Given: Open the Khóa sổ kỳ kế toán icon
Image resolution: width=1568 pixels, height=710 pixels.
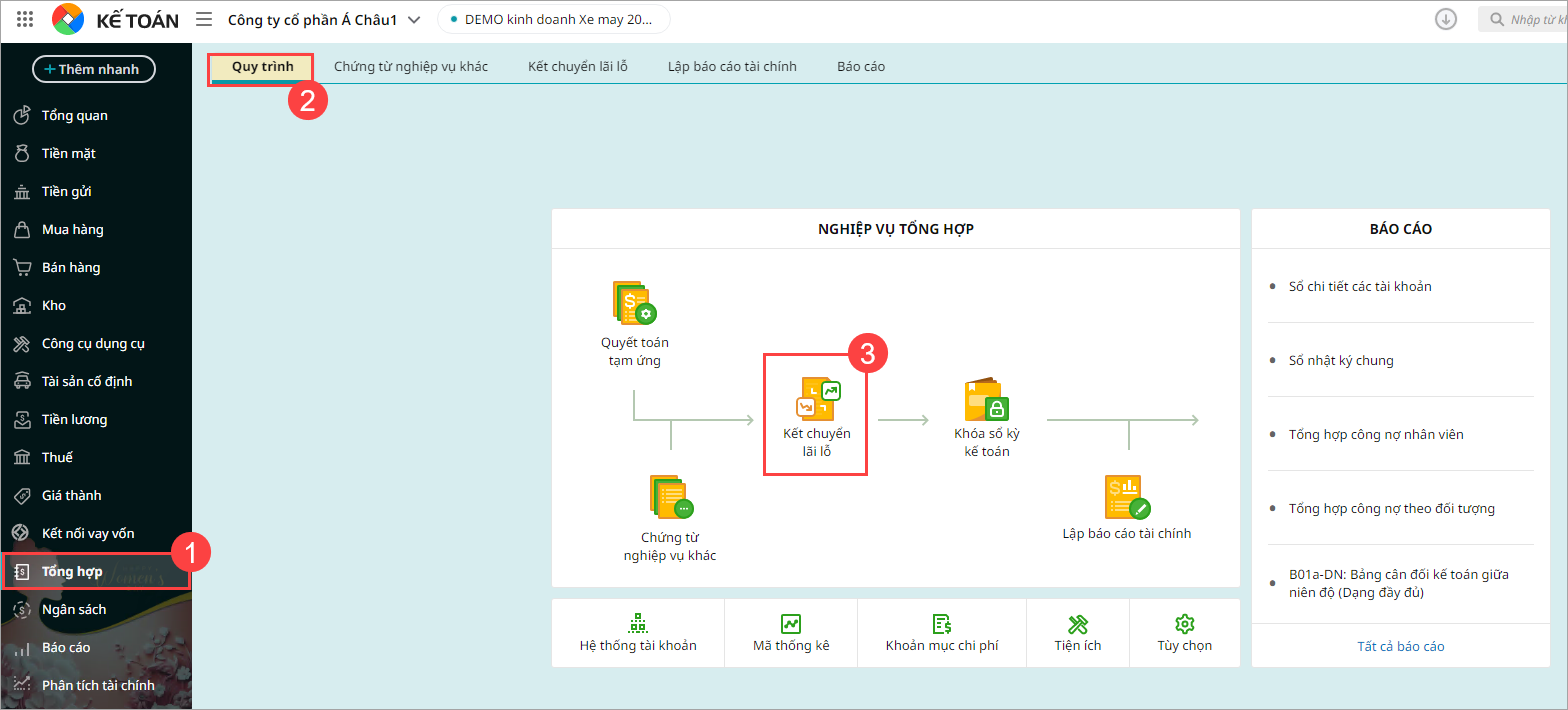Looking at the screenshot, I should pos(986,399).
